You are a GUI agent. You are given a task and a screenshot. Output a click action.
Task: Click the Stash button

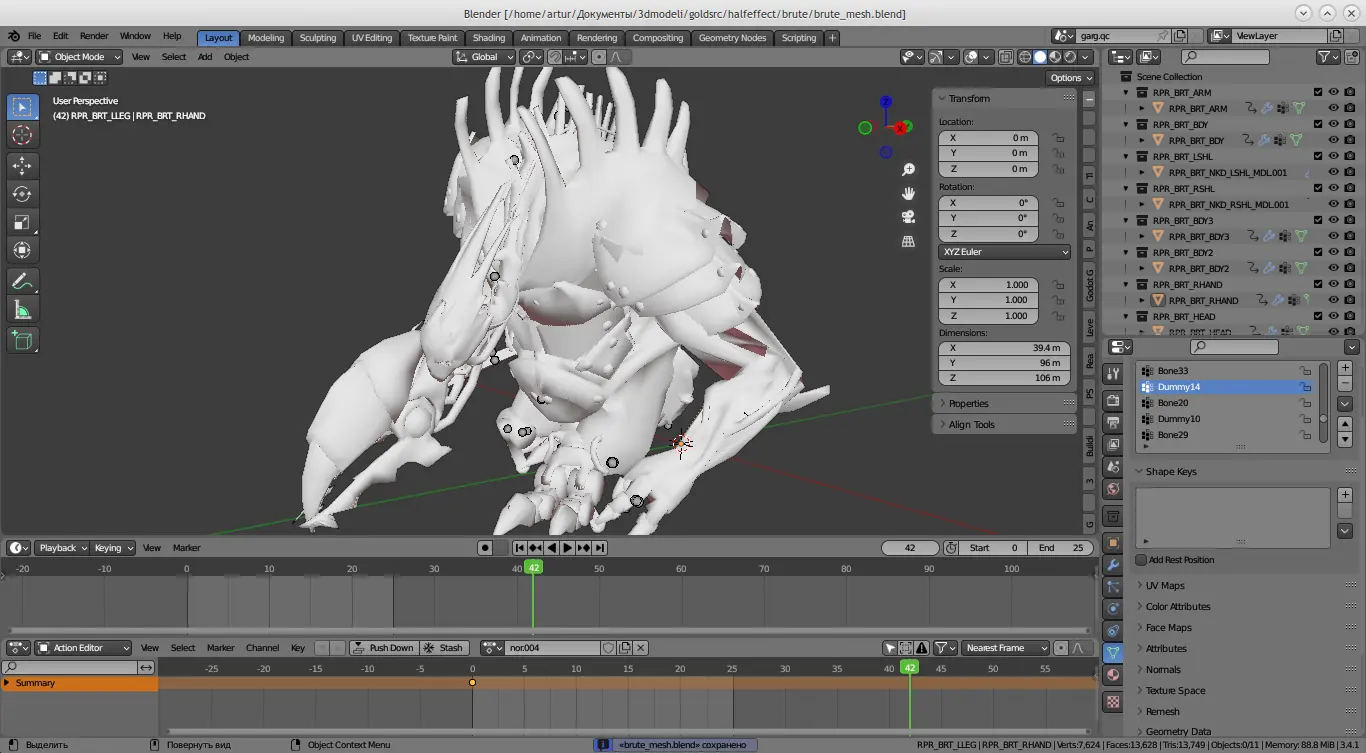444,648
